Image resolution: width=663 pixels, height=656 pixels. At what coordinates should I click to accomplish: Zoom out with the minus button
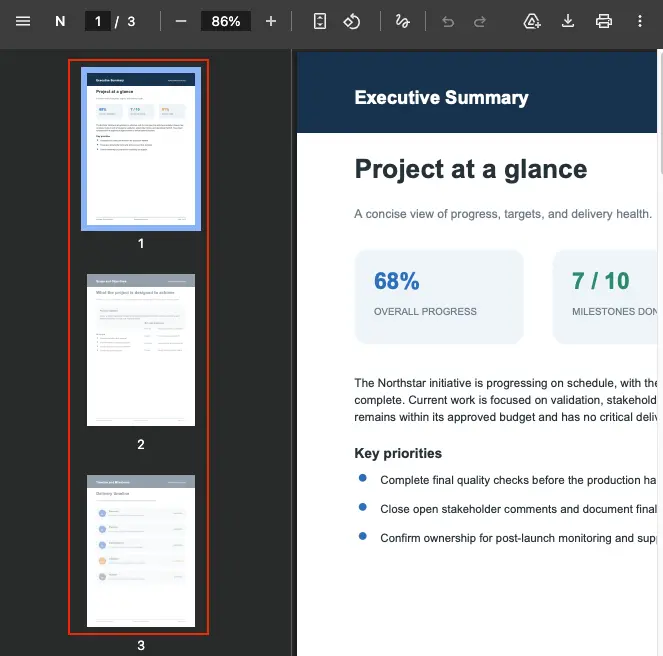point(181,21)
